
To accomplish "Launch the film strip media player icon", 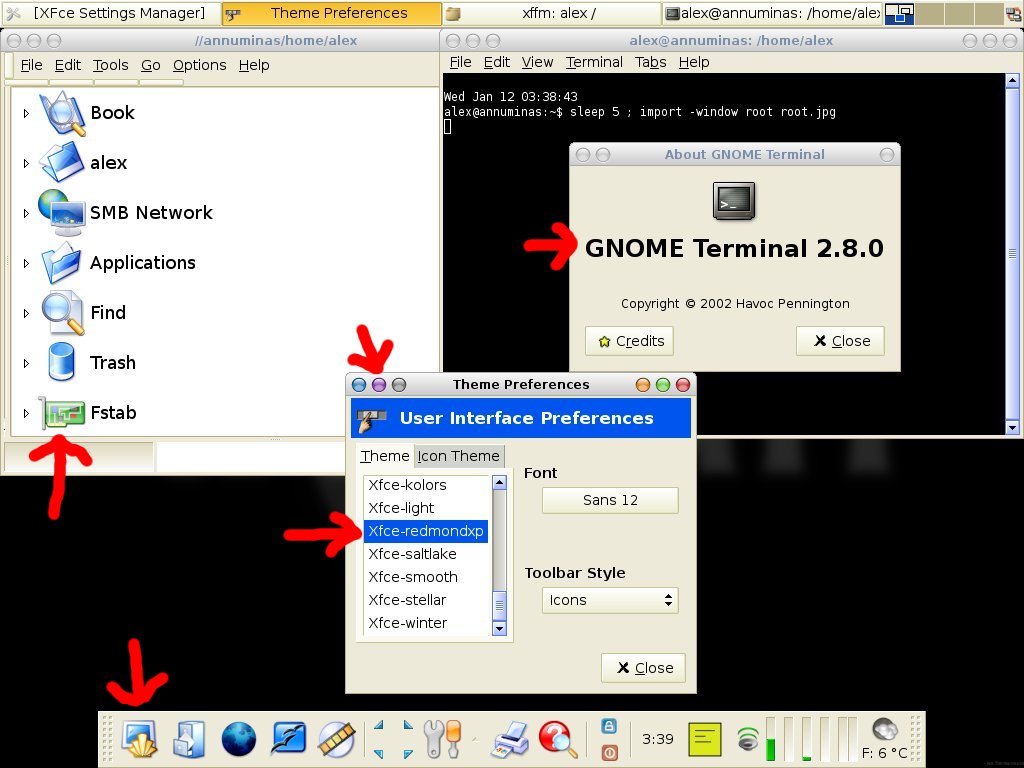I will coord(337,739).
